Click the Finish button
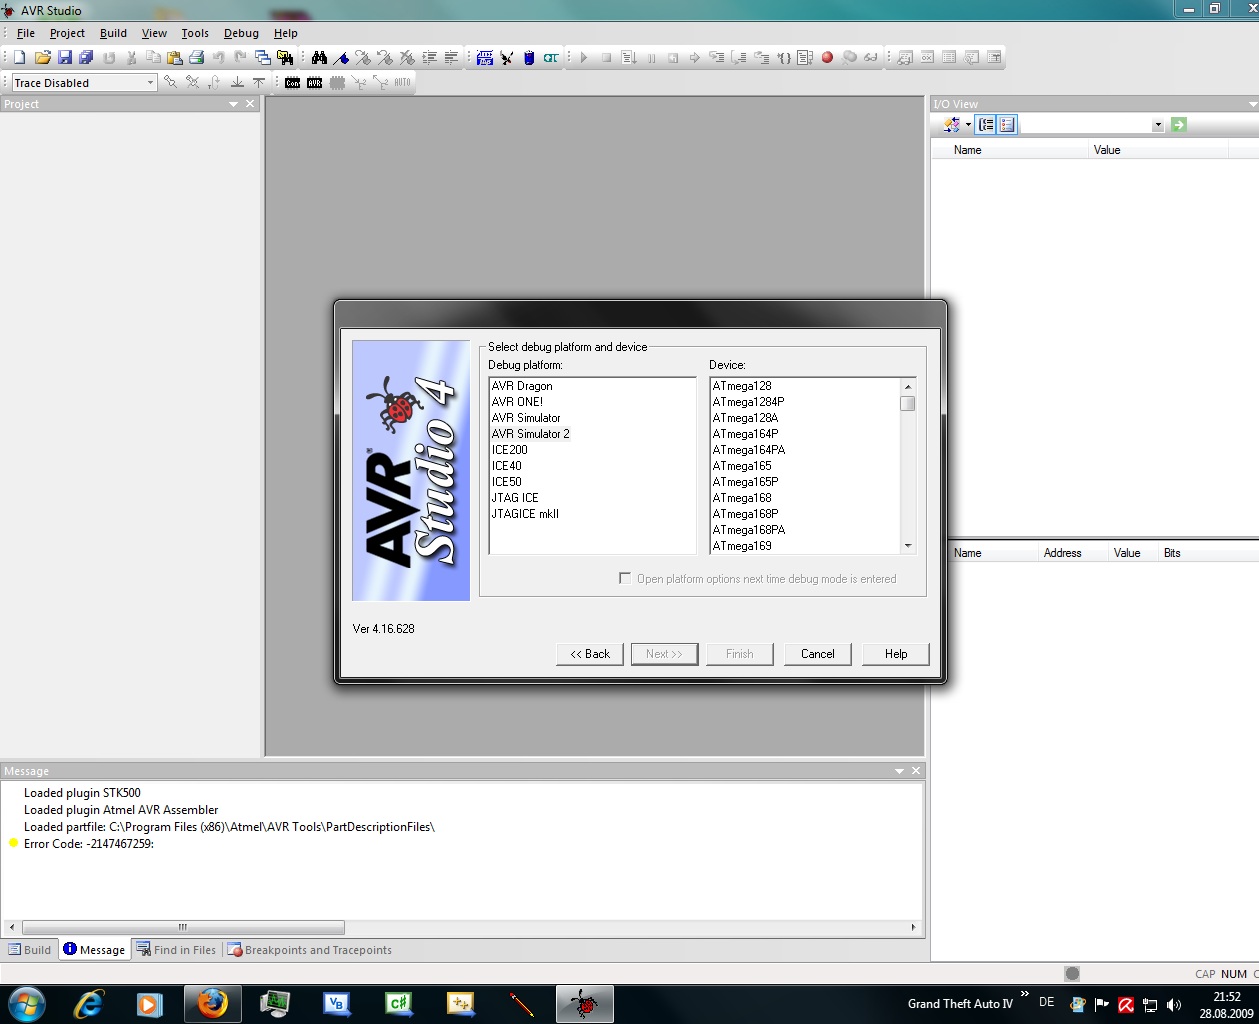The image size is (1259, 1024). click(740, 654)
